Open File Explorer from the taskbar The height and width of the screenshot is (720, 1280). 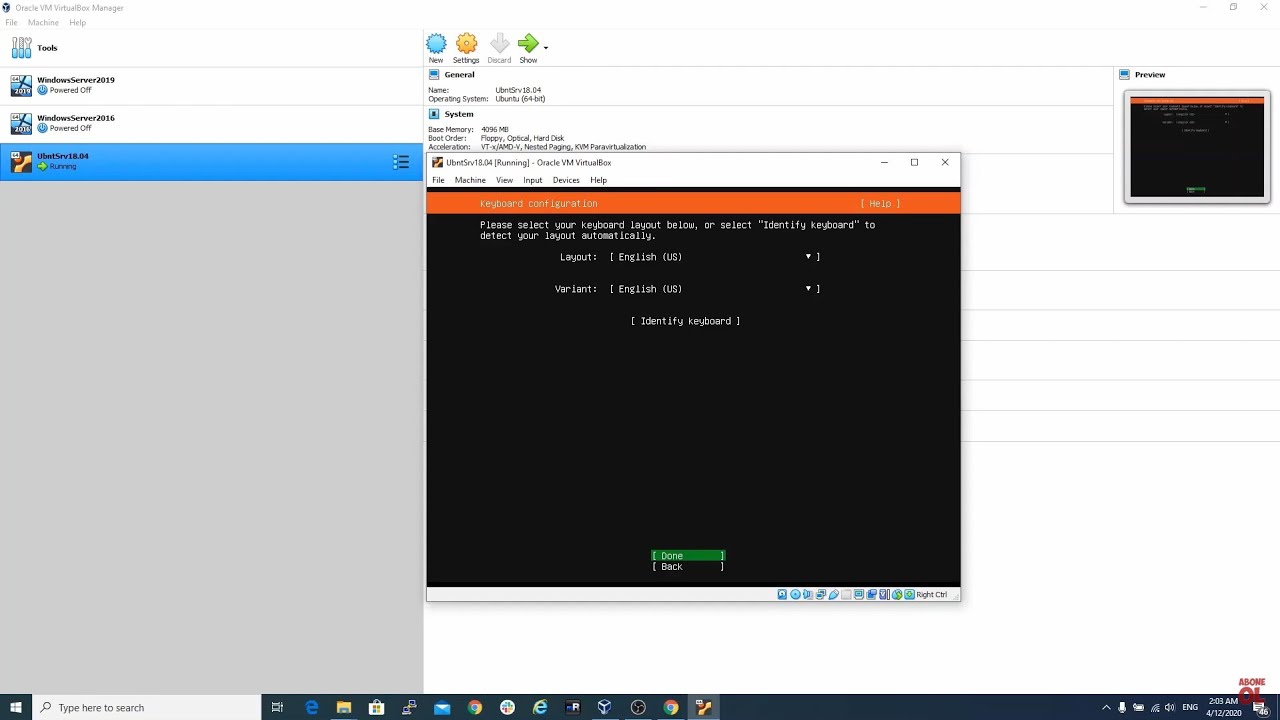click(344, 707)
